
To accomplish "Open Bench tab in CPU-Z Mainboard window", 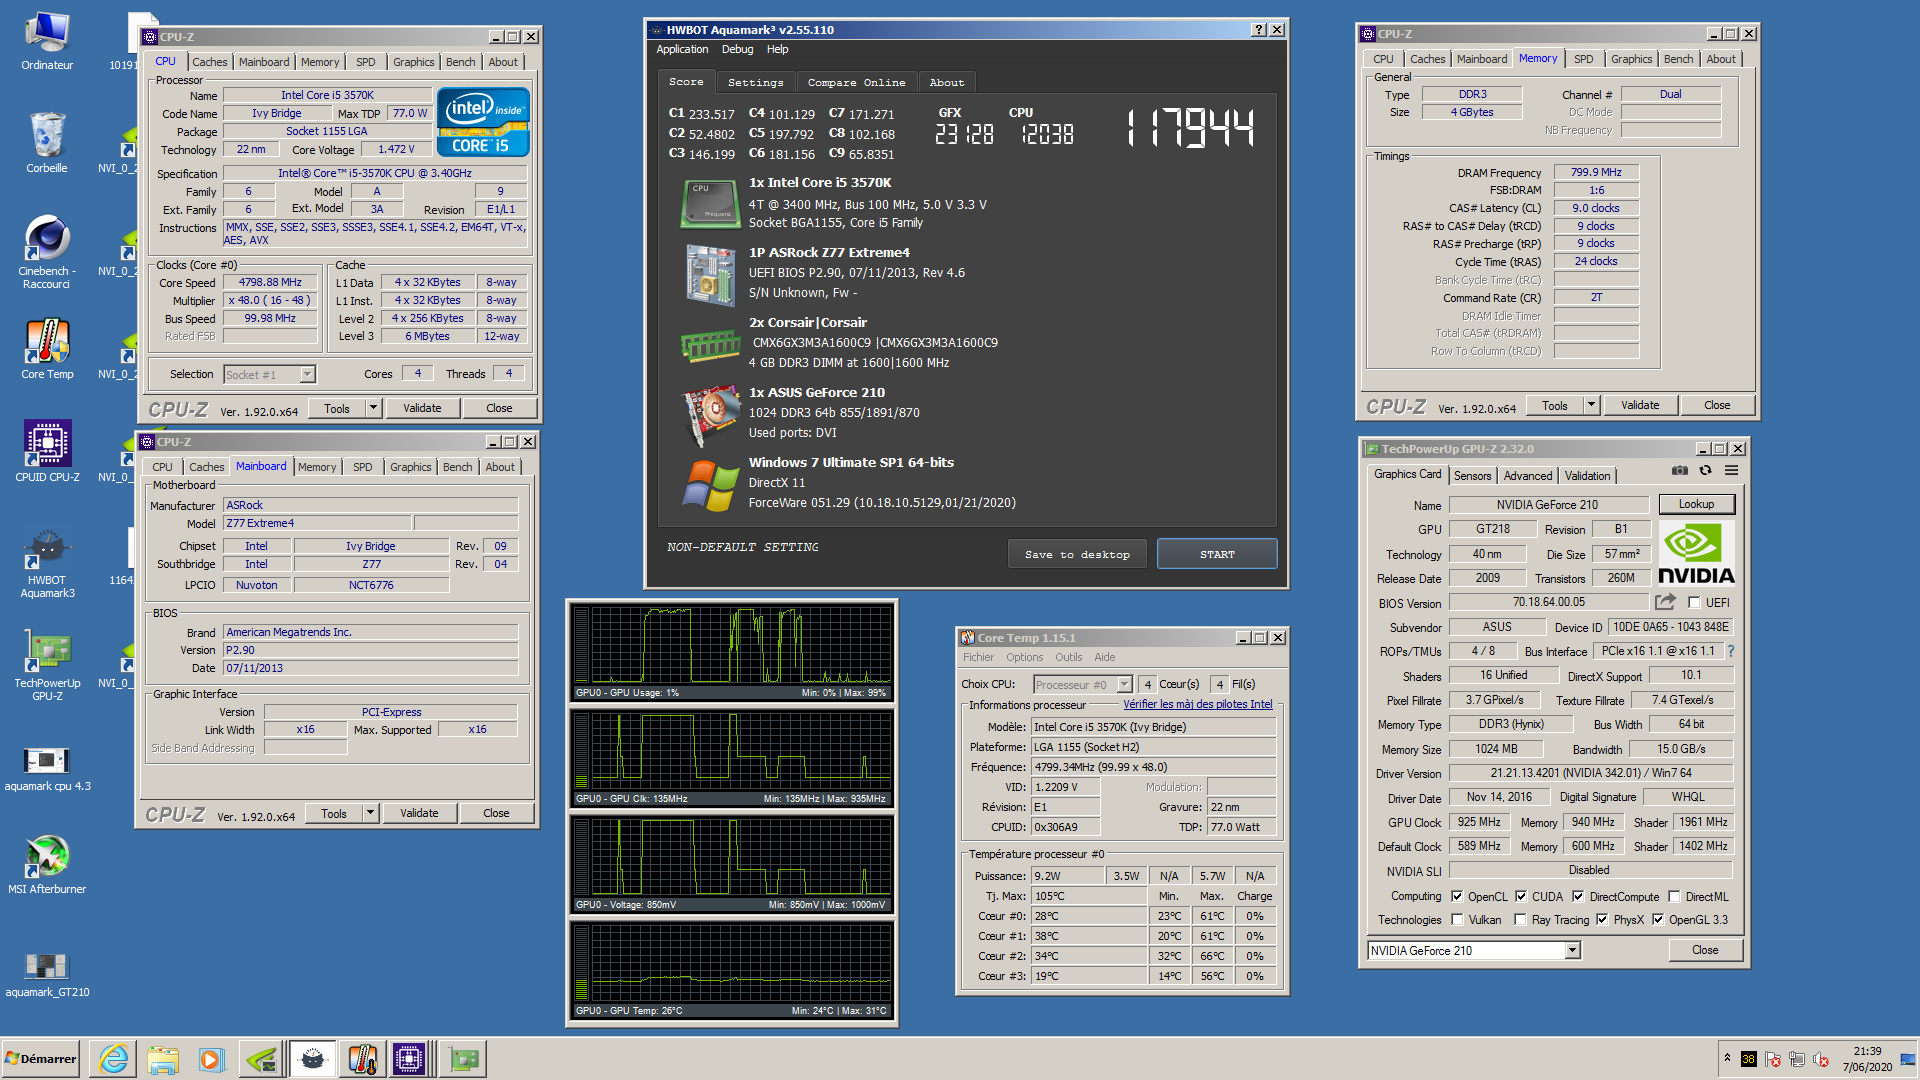I will pos(457,467).
